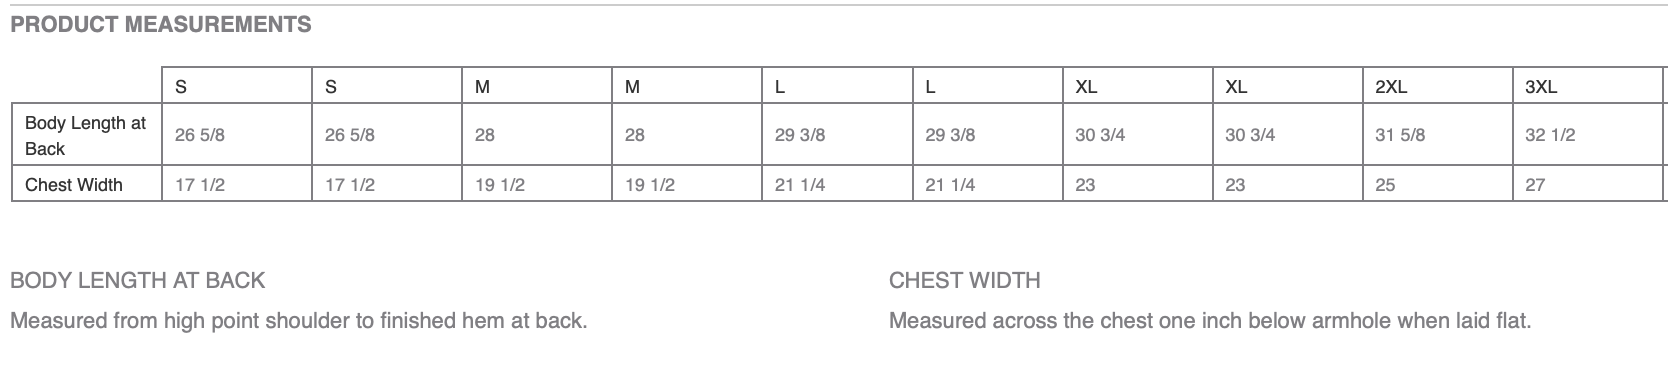Click chest width value 27
The height and width of the screenshot is (366, 1668).
pyautogui.click(x=1535, y=185)
